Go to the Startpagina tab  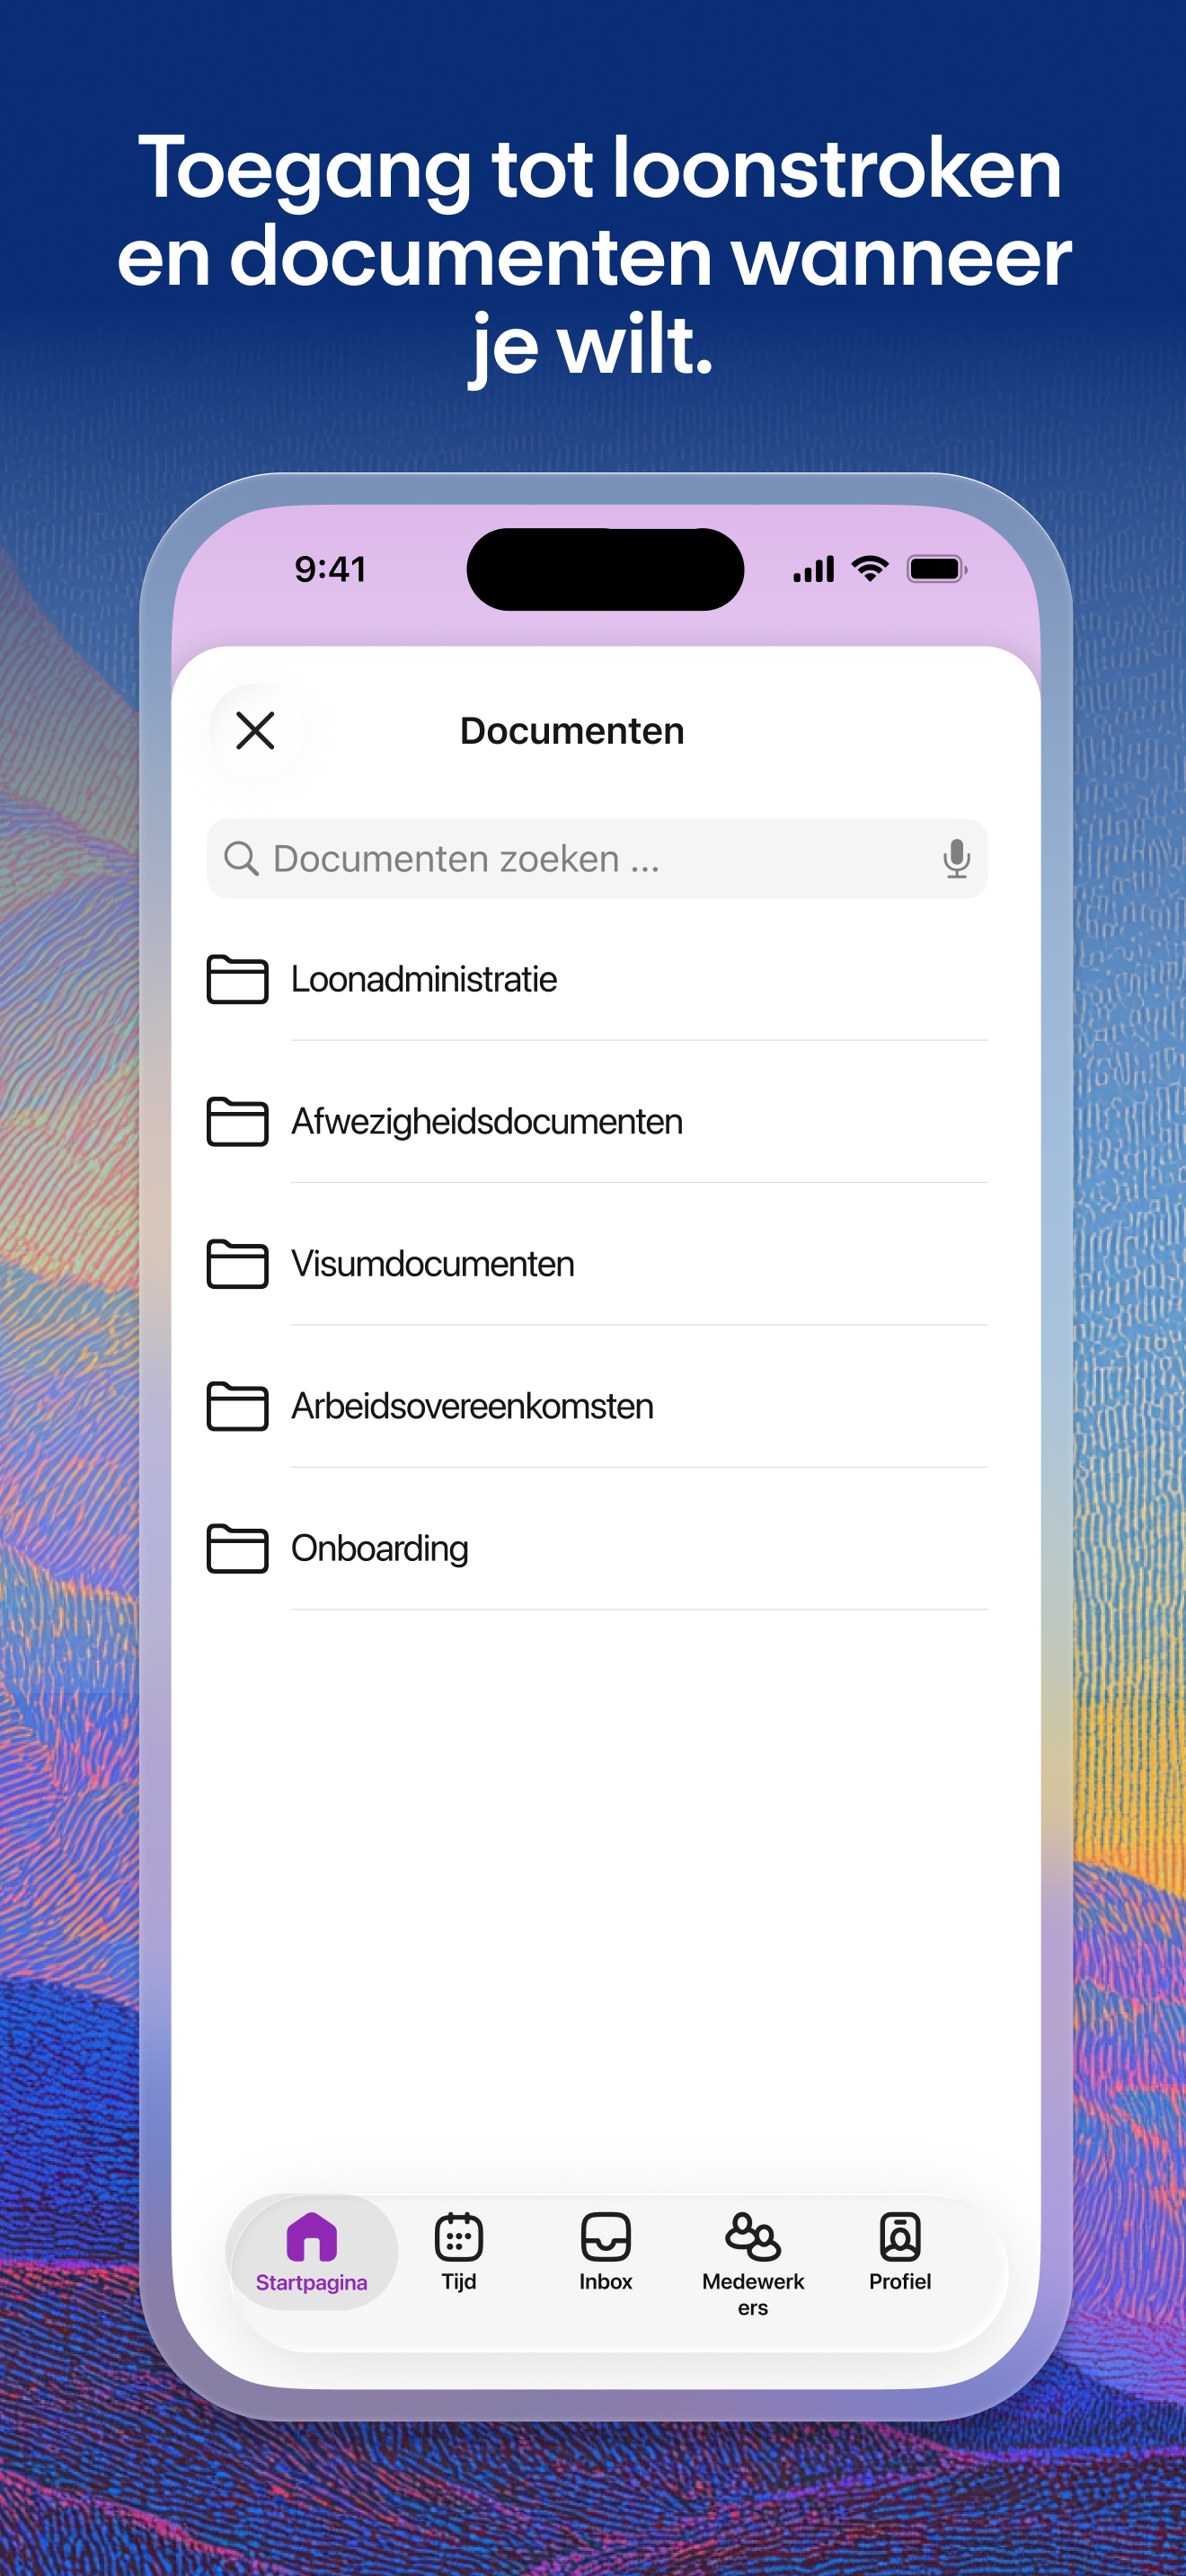click(312, 2252)
